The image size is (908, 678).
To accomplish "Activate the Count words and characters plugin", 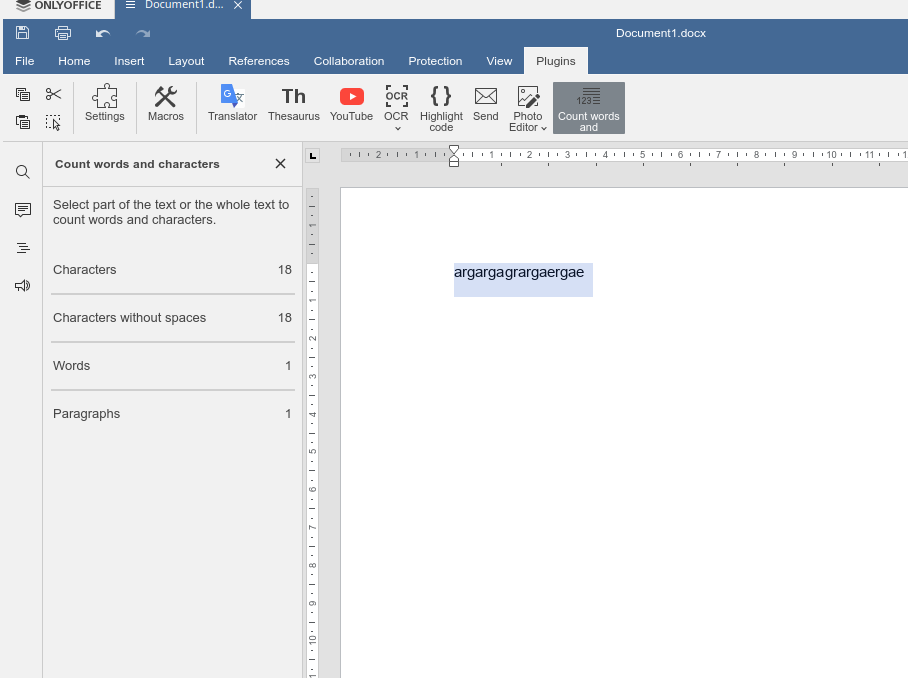I will tap(588, 105).
